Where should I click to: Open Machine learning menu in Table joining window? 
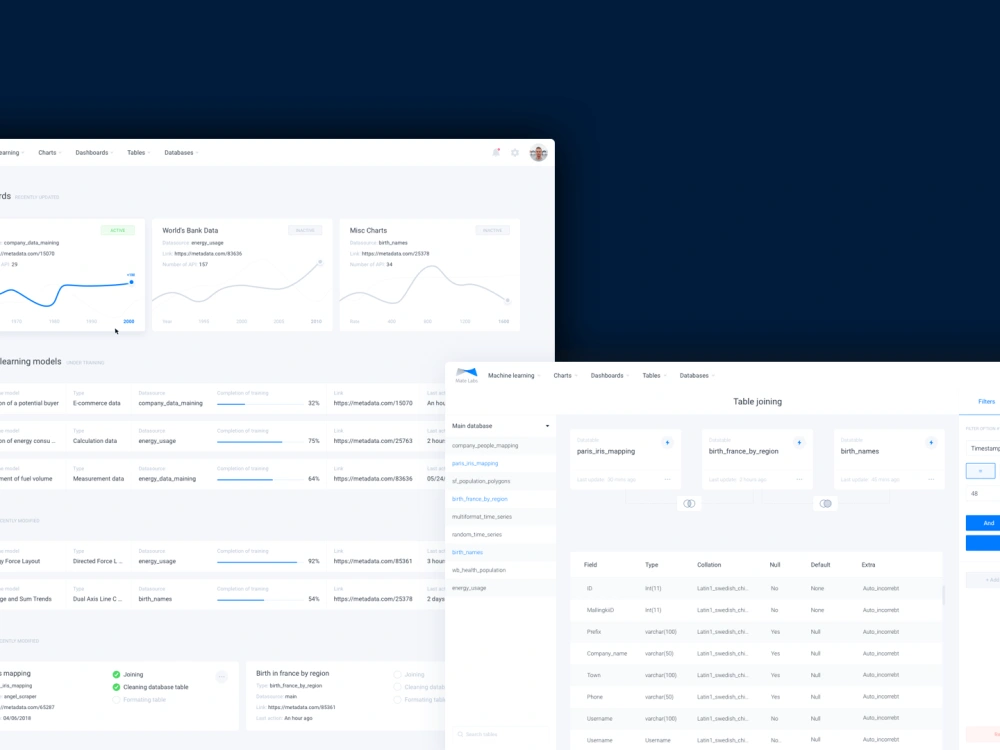click(513, 376)
